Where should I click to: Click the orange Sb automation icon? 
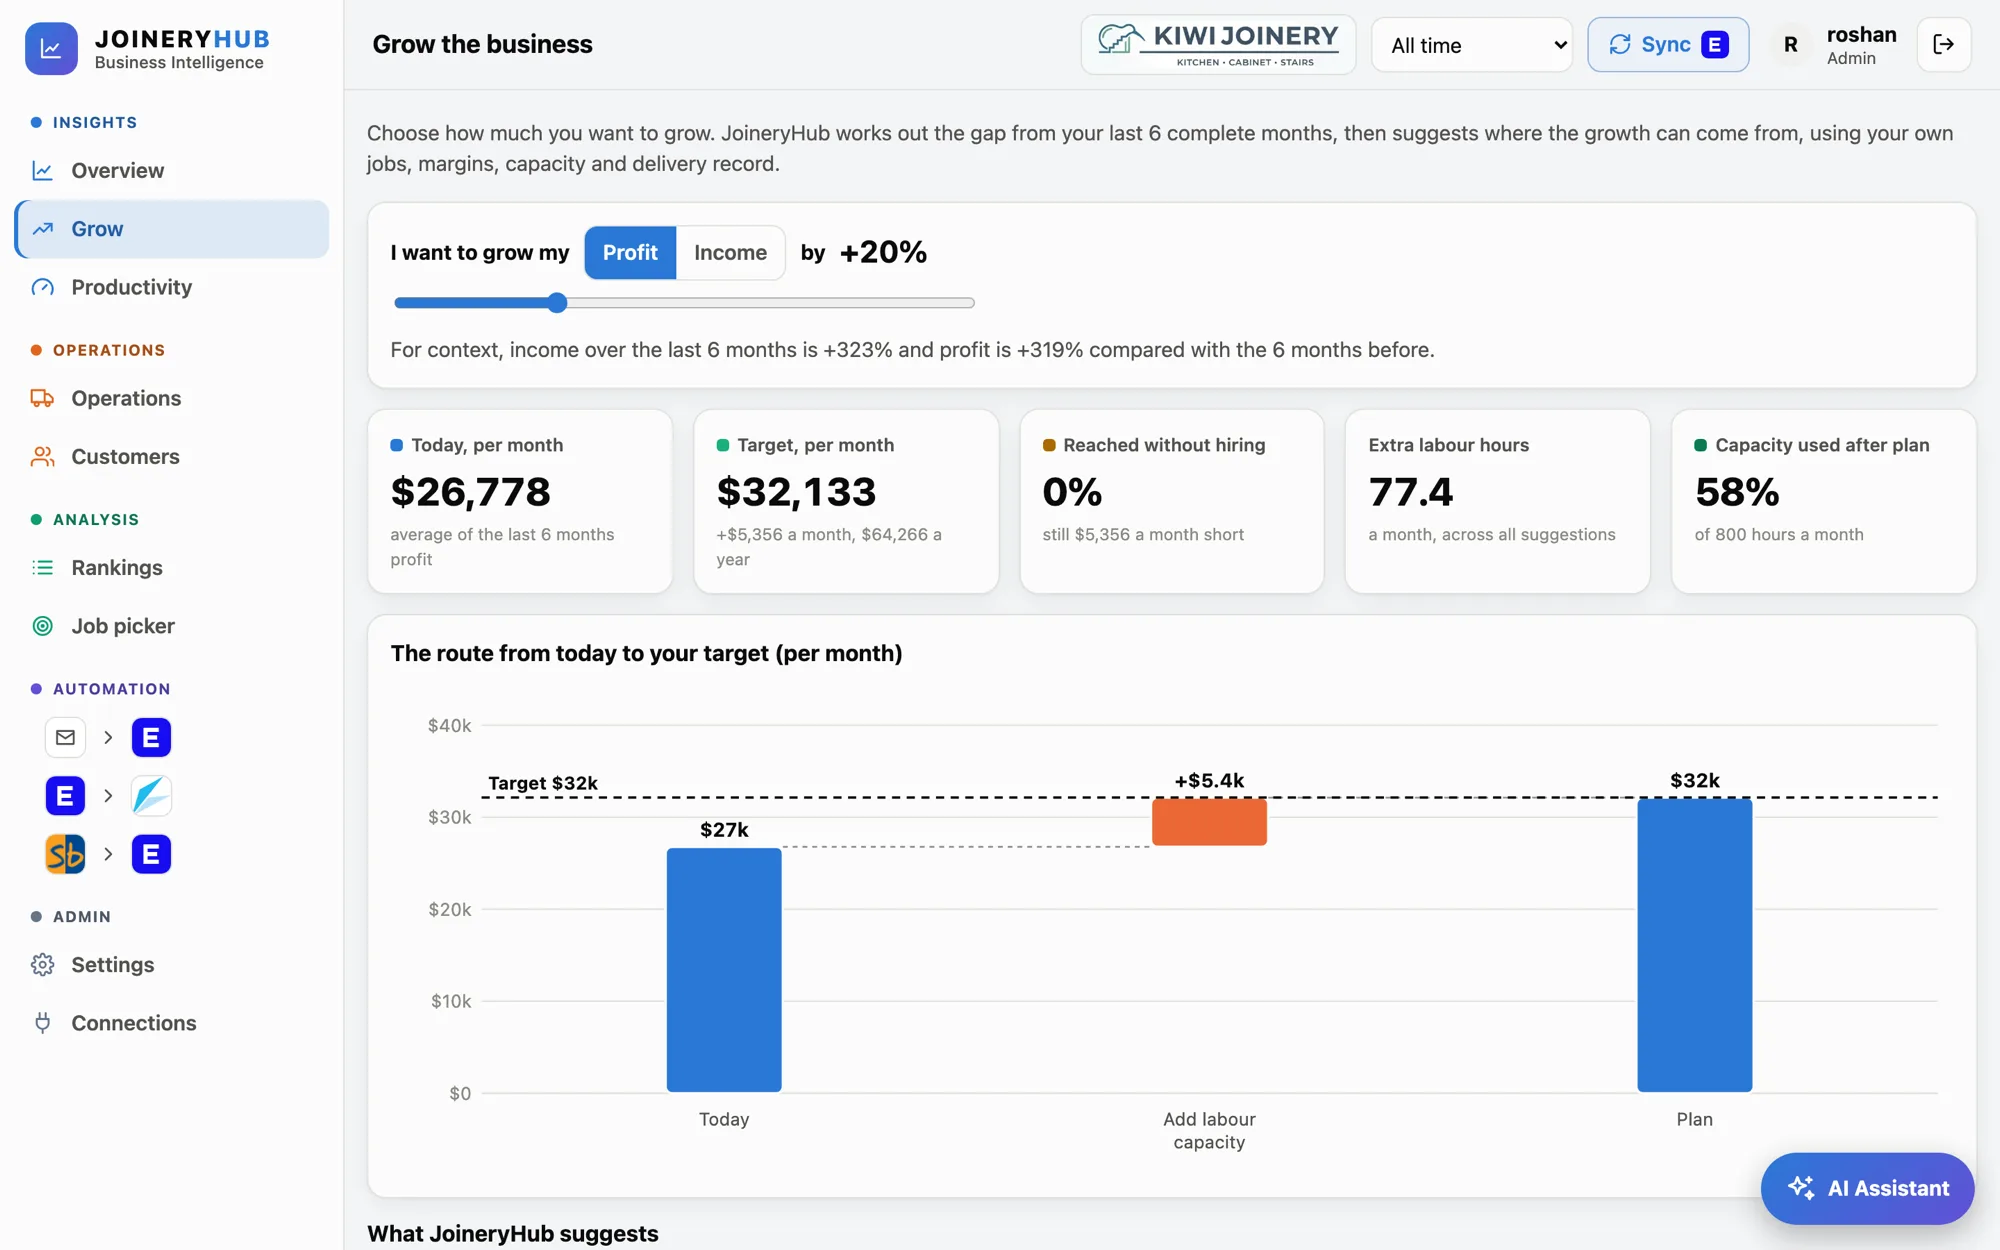[65, 854]
